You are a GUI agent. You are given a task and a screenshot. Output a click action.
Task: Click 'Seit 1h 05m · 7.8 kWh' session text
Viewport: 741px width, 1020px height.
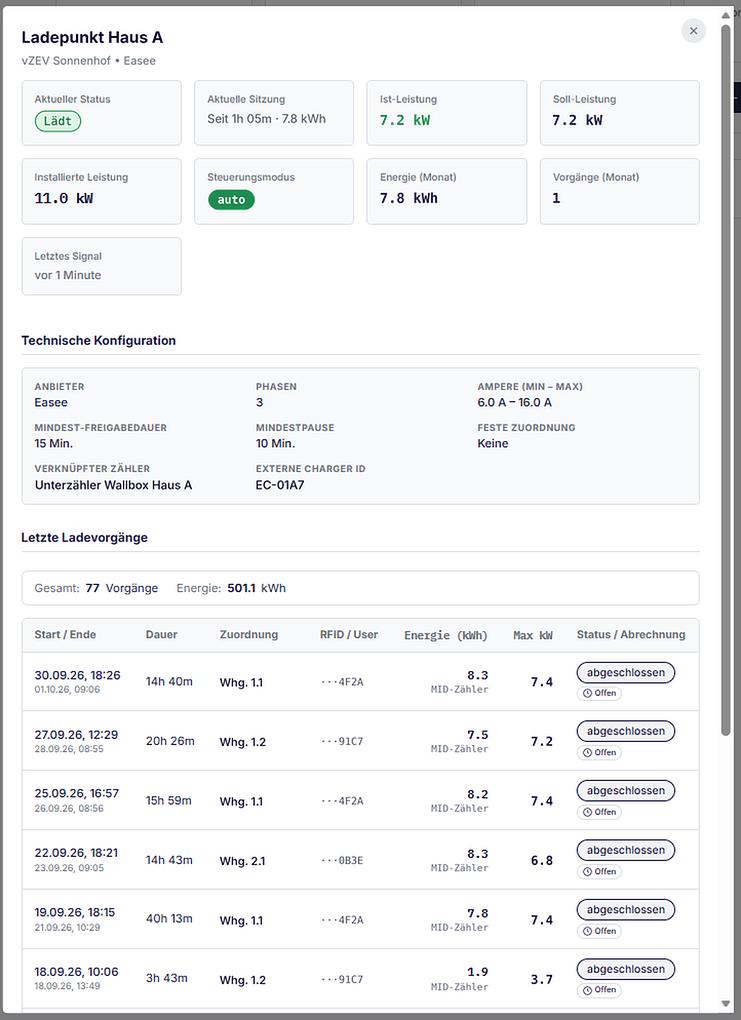pyautogui.click(x=267, y=118)
